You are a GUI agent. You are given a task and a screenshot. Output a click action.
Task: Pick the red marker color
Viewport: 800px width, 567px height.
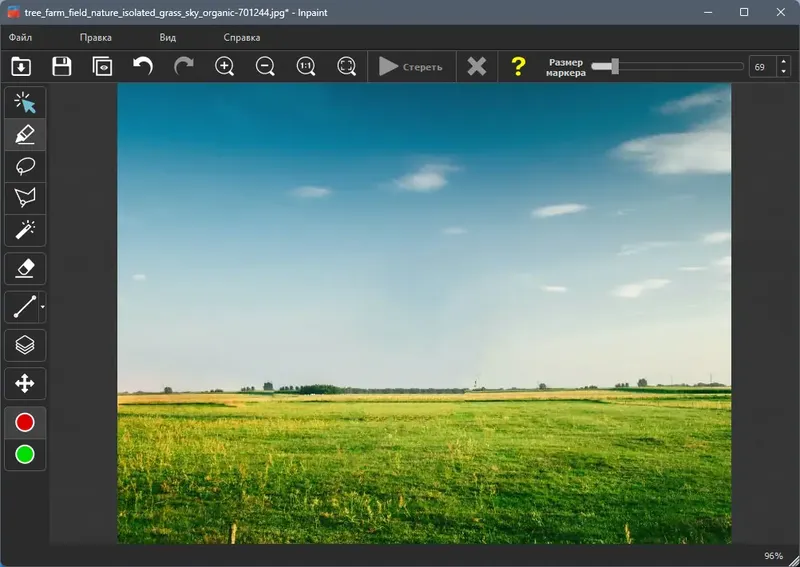click(x=25, y=423)
